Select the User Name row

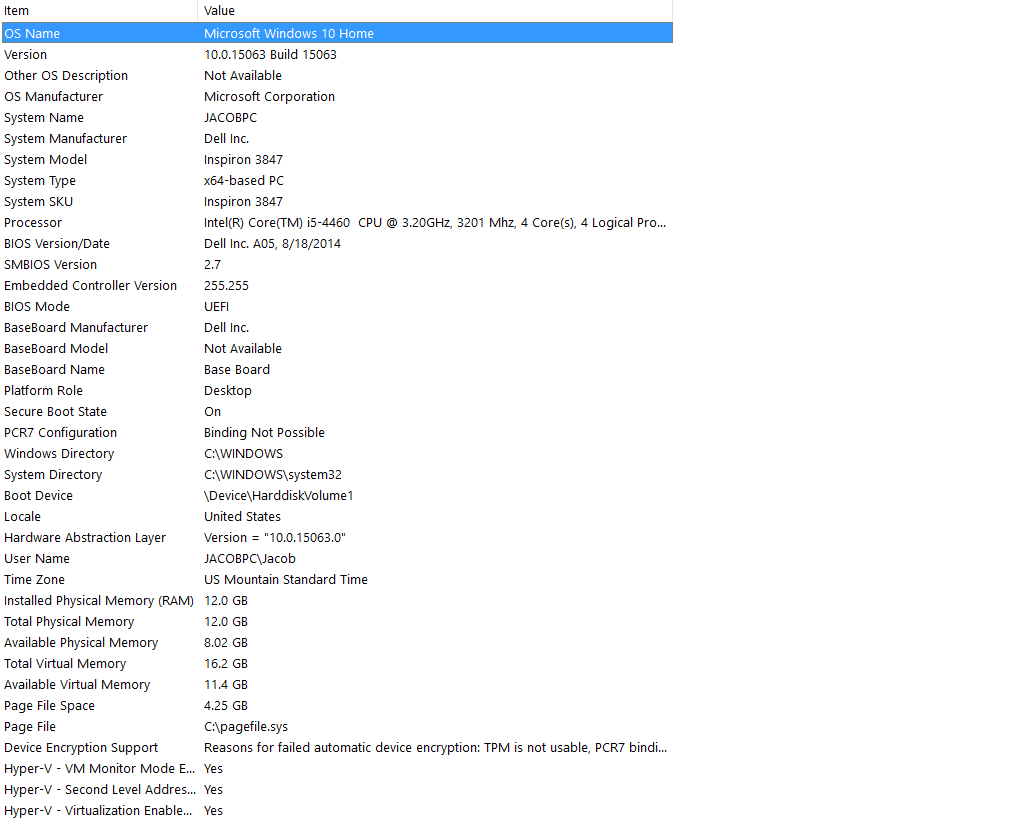(337, 559)
